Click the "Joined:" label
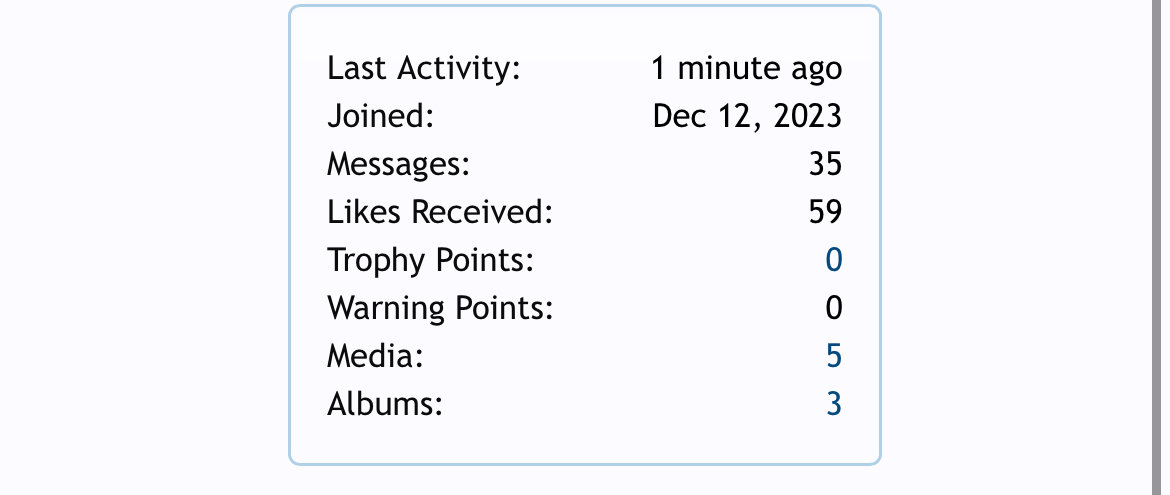The image size is (1170, 495). pyautogui.click(x=381, y=117)
